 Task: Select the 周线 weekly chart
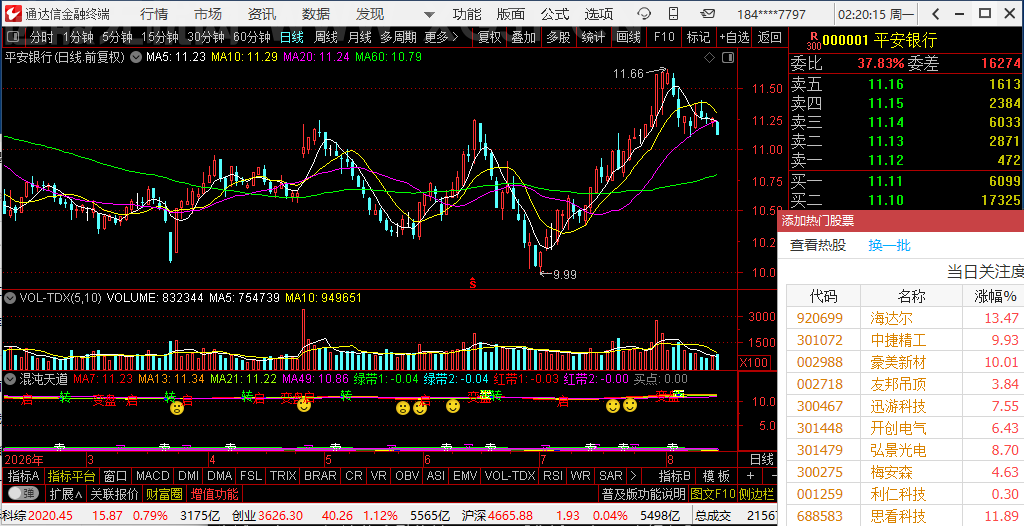click(326, 37)
